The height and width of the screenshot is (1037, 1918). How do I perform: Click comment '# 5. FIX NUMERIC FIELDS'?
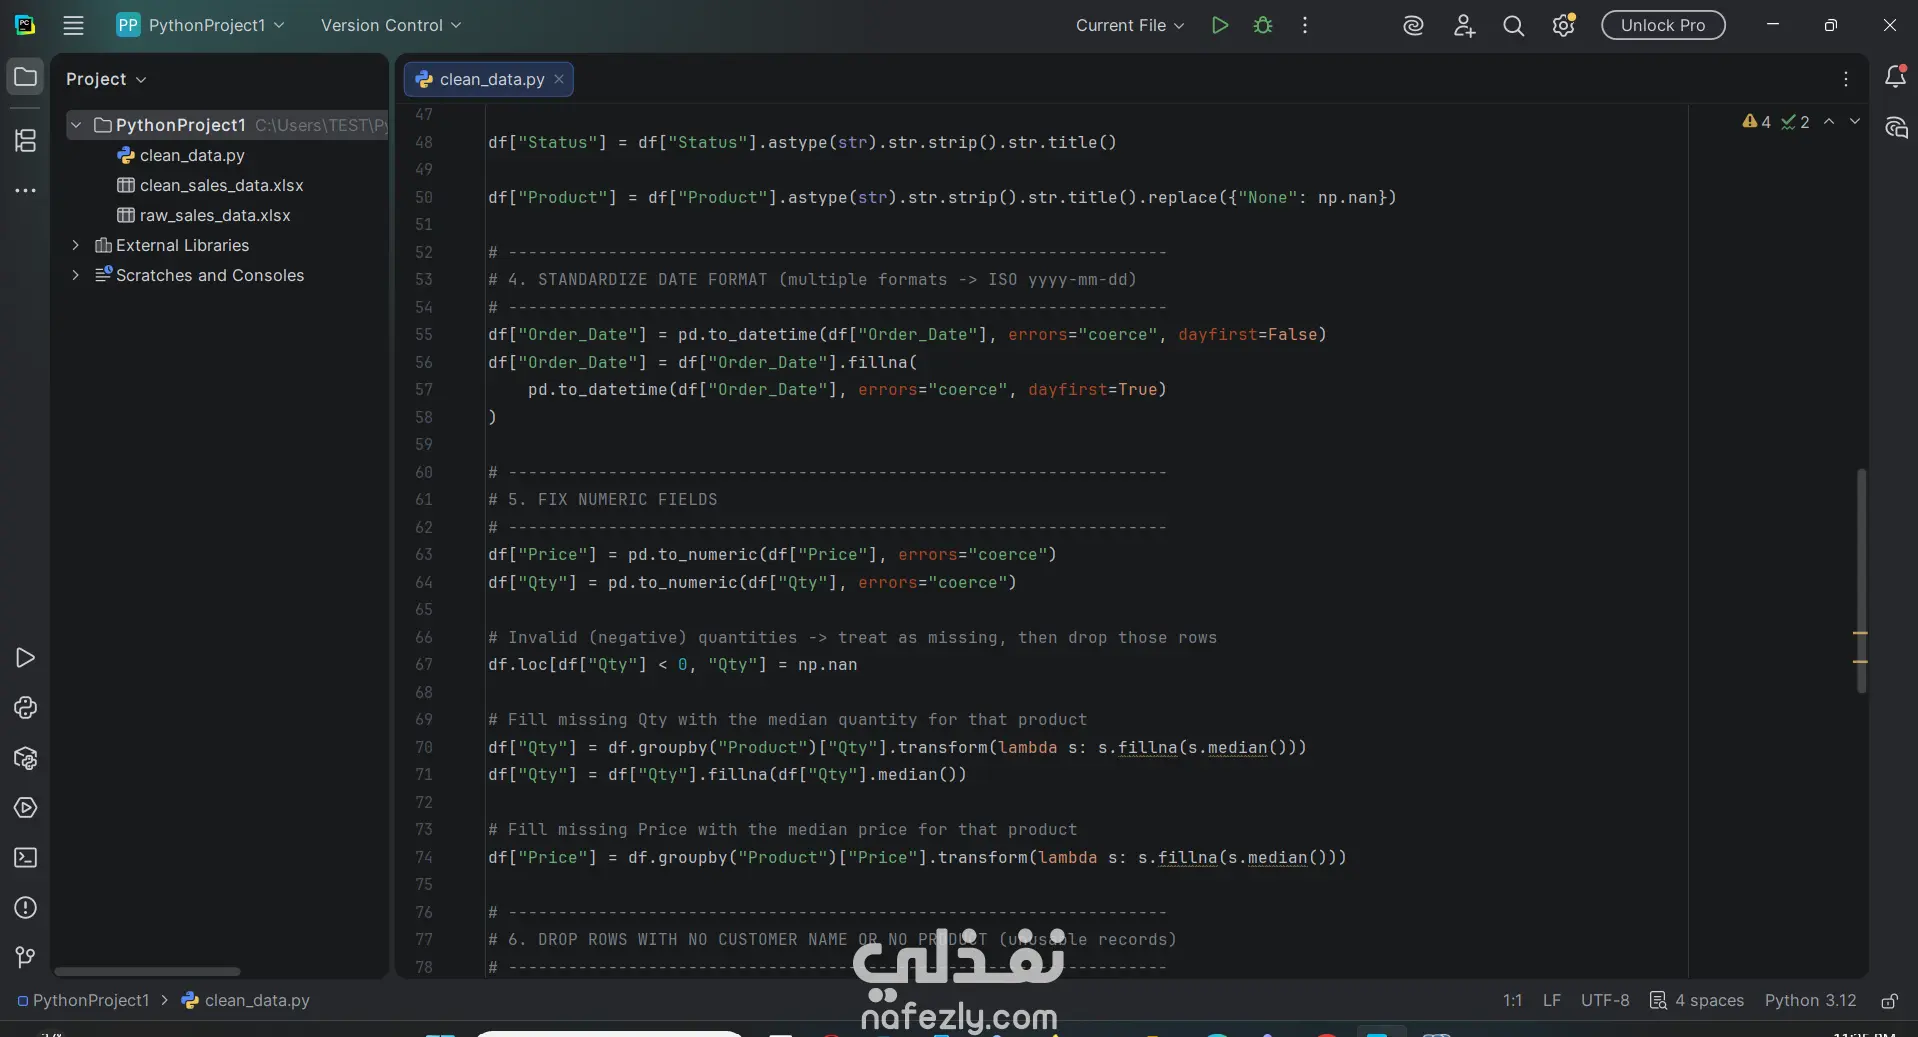coord(602,499)
